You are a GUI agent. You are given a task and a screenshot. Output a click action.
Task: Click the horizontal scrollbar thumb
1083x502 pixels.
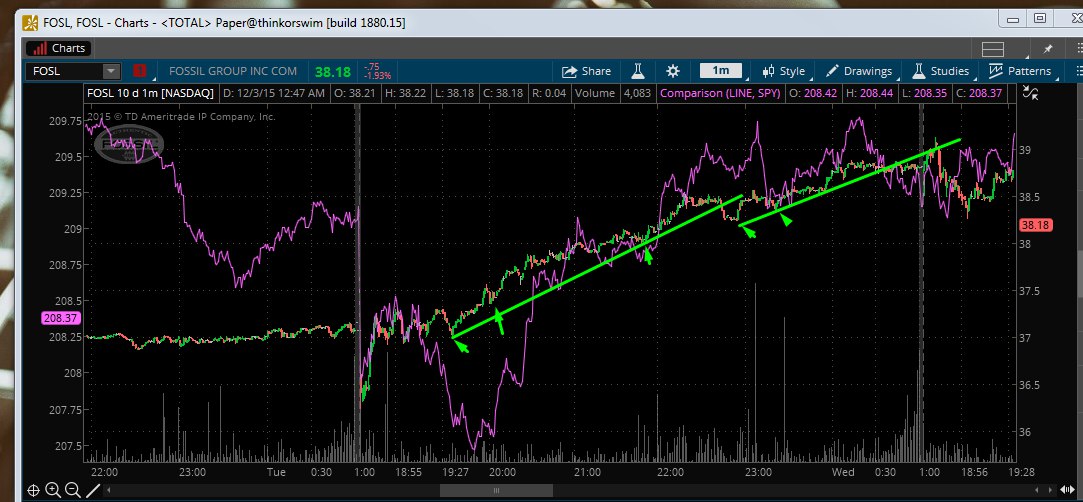496,491
